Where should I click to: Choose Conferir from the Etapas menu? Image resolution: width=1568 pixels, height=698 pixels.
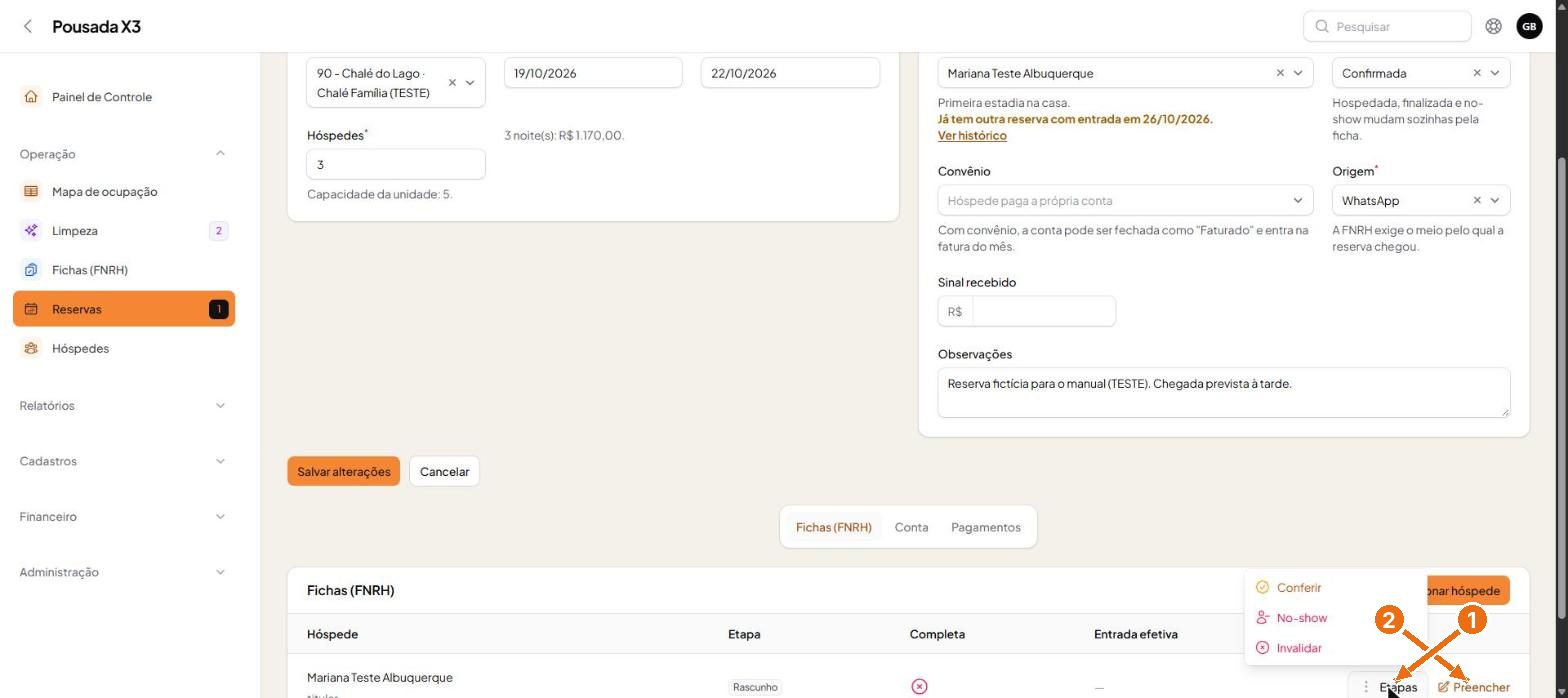(x=1335, y=588)
